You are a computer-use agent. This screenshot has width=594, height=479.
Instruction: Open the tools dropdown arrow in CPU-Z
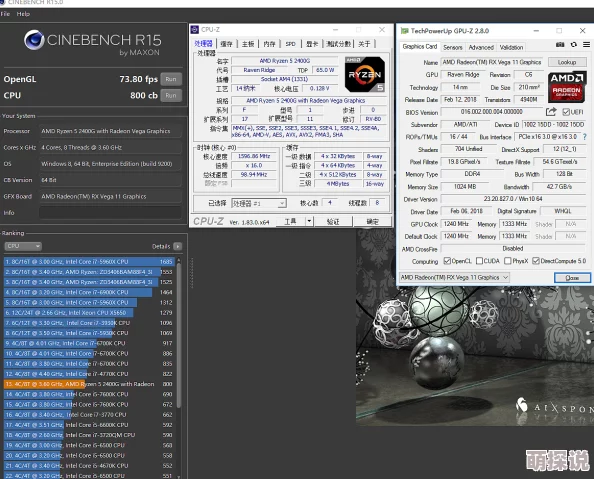[x=309, y=221]
